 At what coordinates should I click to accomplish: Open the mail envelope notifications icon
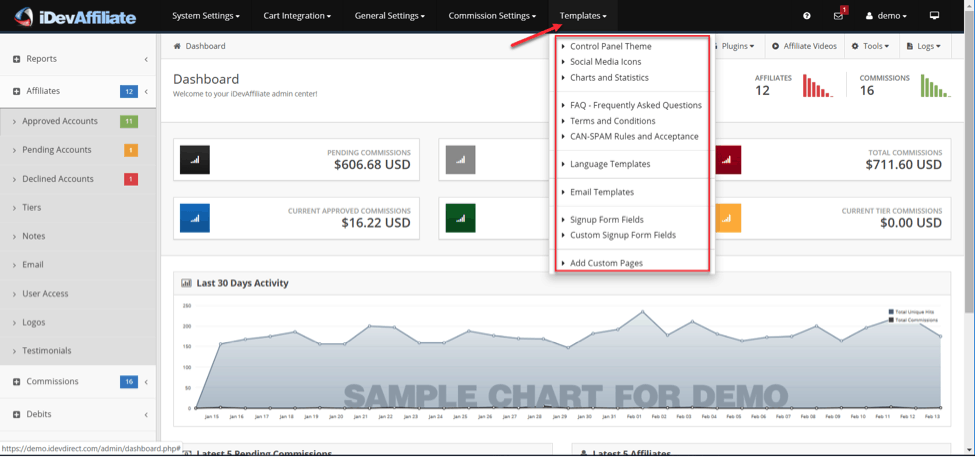(x=838, y=16)
